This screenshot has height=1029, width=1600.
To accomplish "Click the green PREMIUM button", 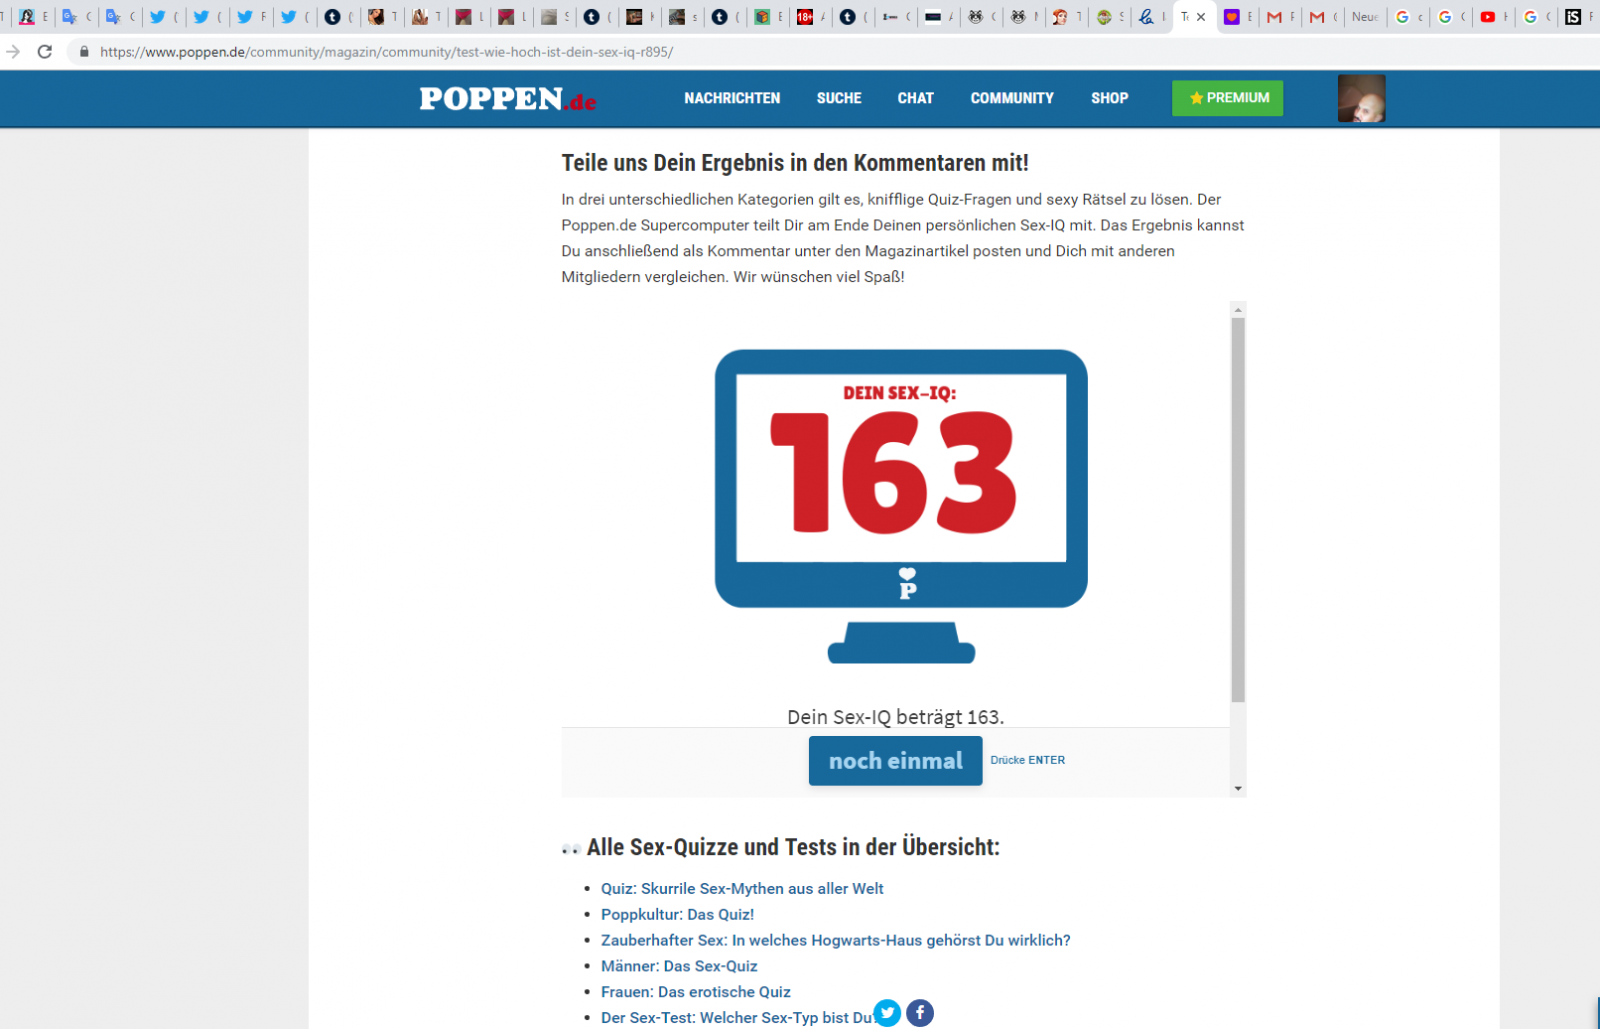I will point(1227,98).
